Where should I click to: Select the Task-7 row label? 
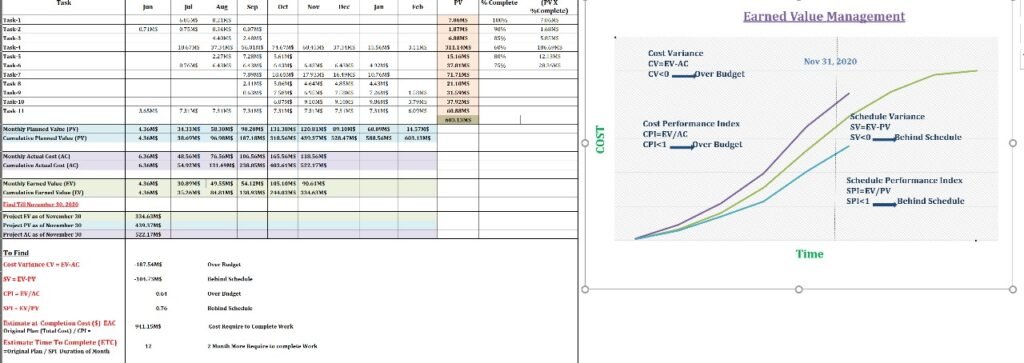[x=12, y=75]
